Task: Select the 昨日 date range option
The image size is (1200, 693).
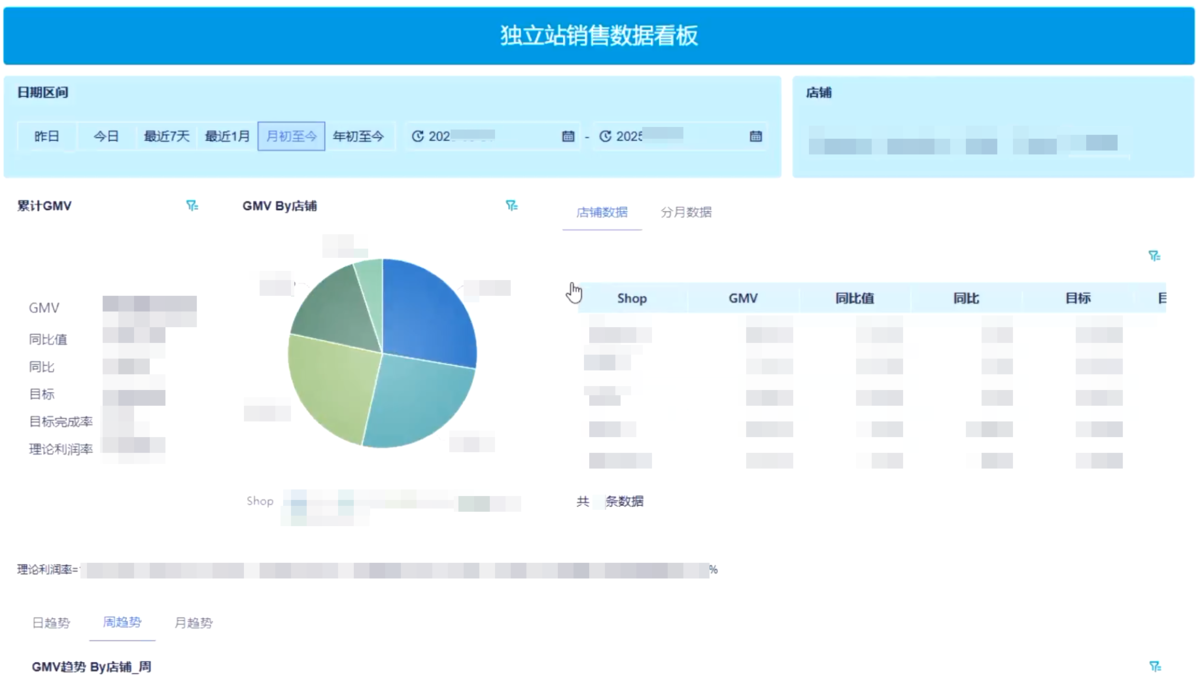Action: 47,137
